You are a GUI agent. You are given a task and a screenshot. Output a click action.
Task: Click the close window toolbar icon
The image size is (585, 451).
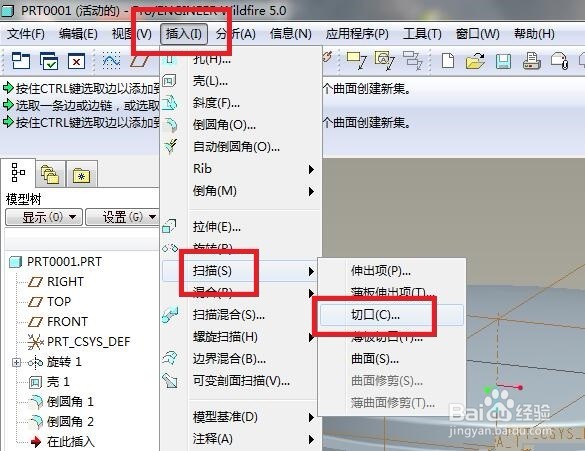pos(76,61)
